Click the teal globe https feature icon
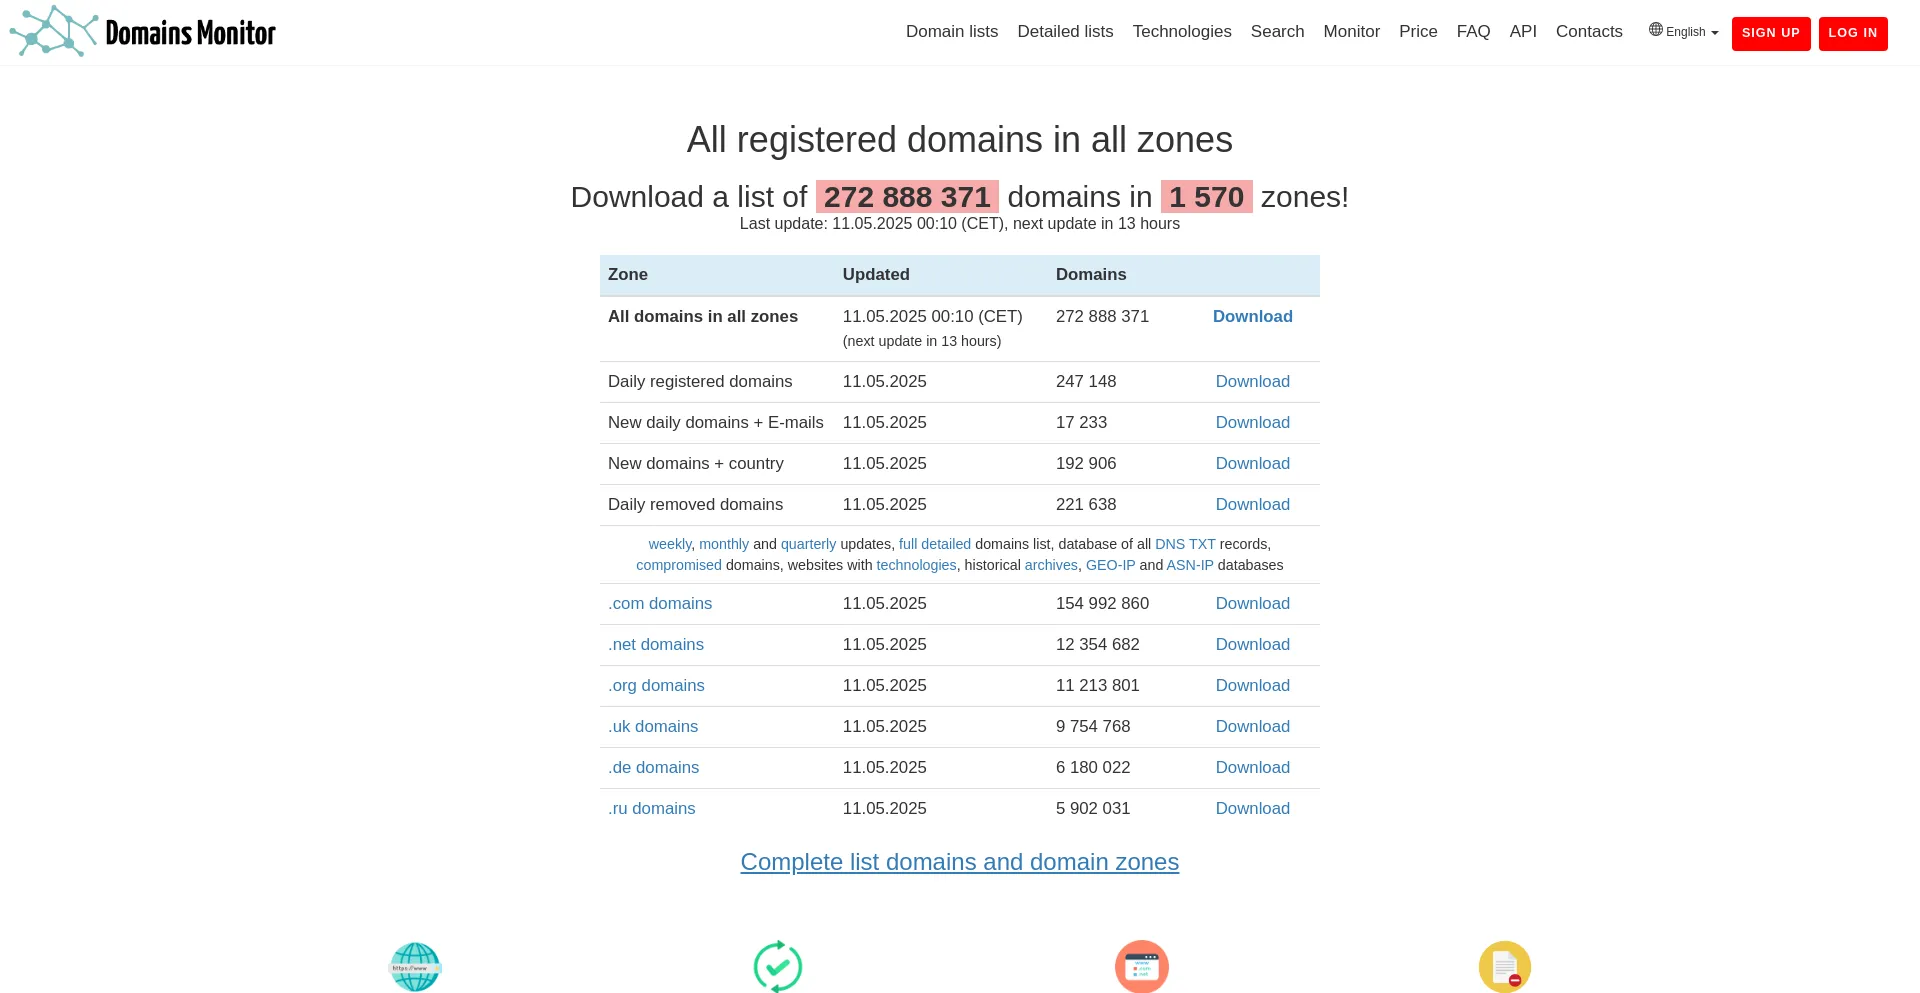Viewport: 1920px width, 993px height. coord(415,967)
